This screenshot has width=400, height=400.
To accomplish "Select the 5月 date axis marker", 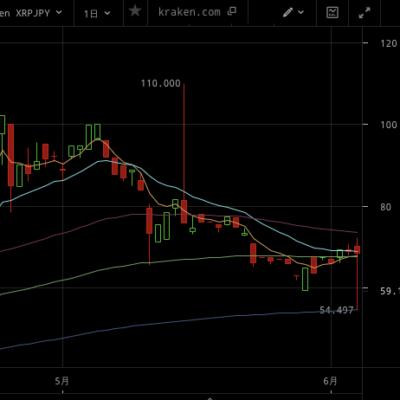I will pyautogui.click(x=62, y=381).
